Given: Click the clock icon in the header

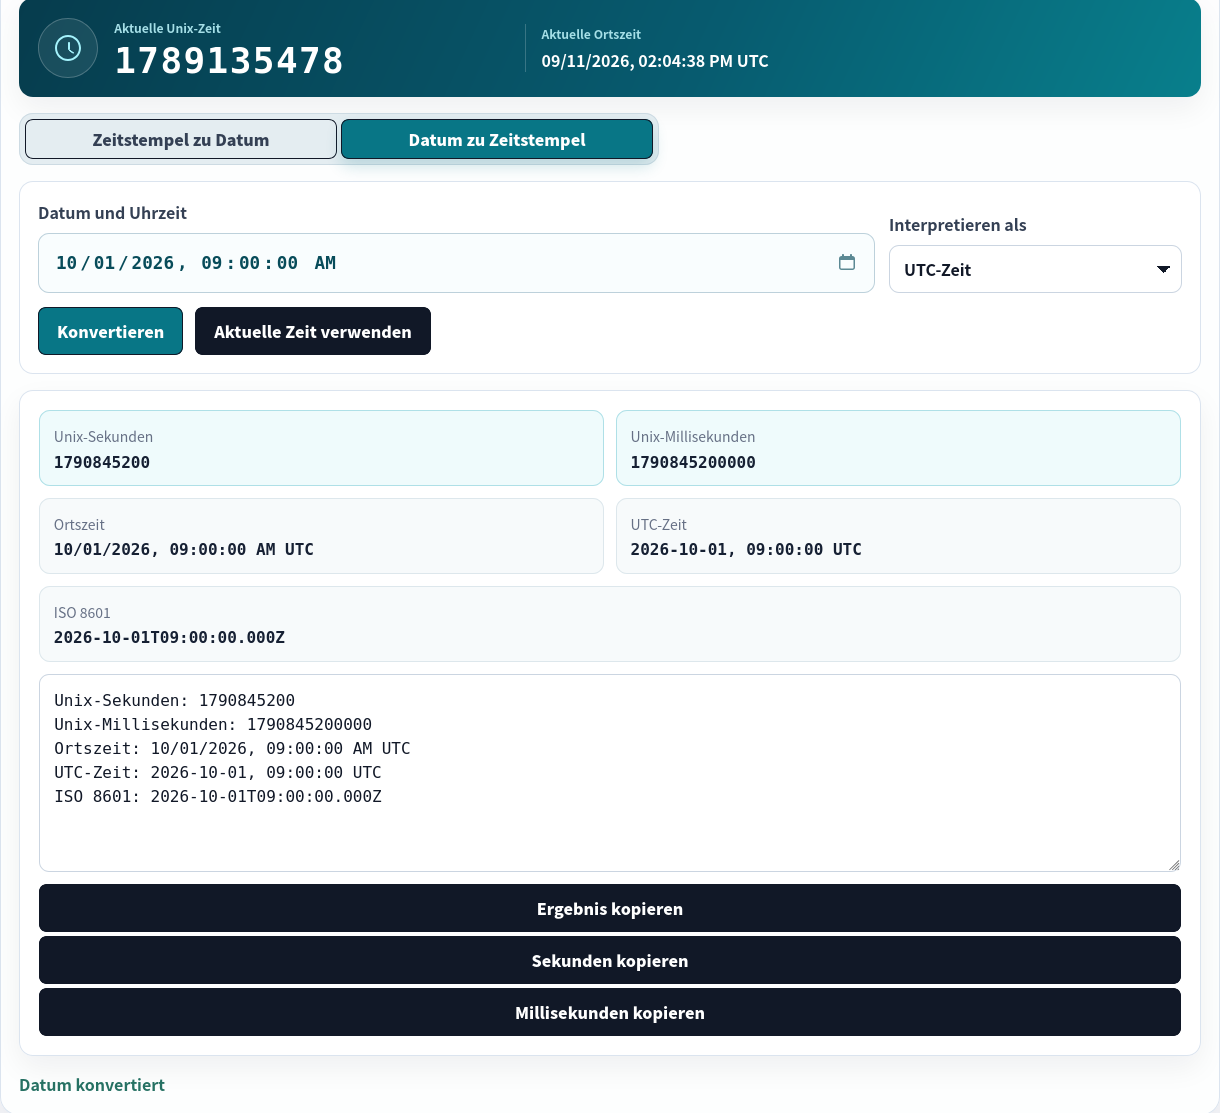Looking at the screenshot, I should (x=68, y=48).
